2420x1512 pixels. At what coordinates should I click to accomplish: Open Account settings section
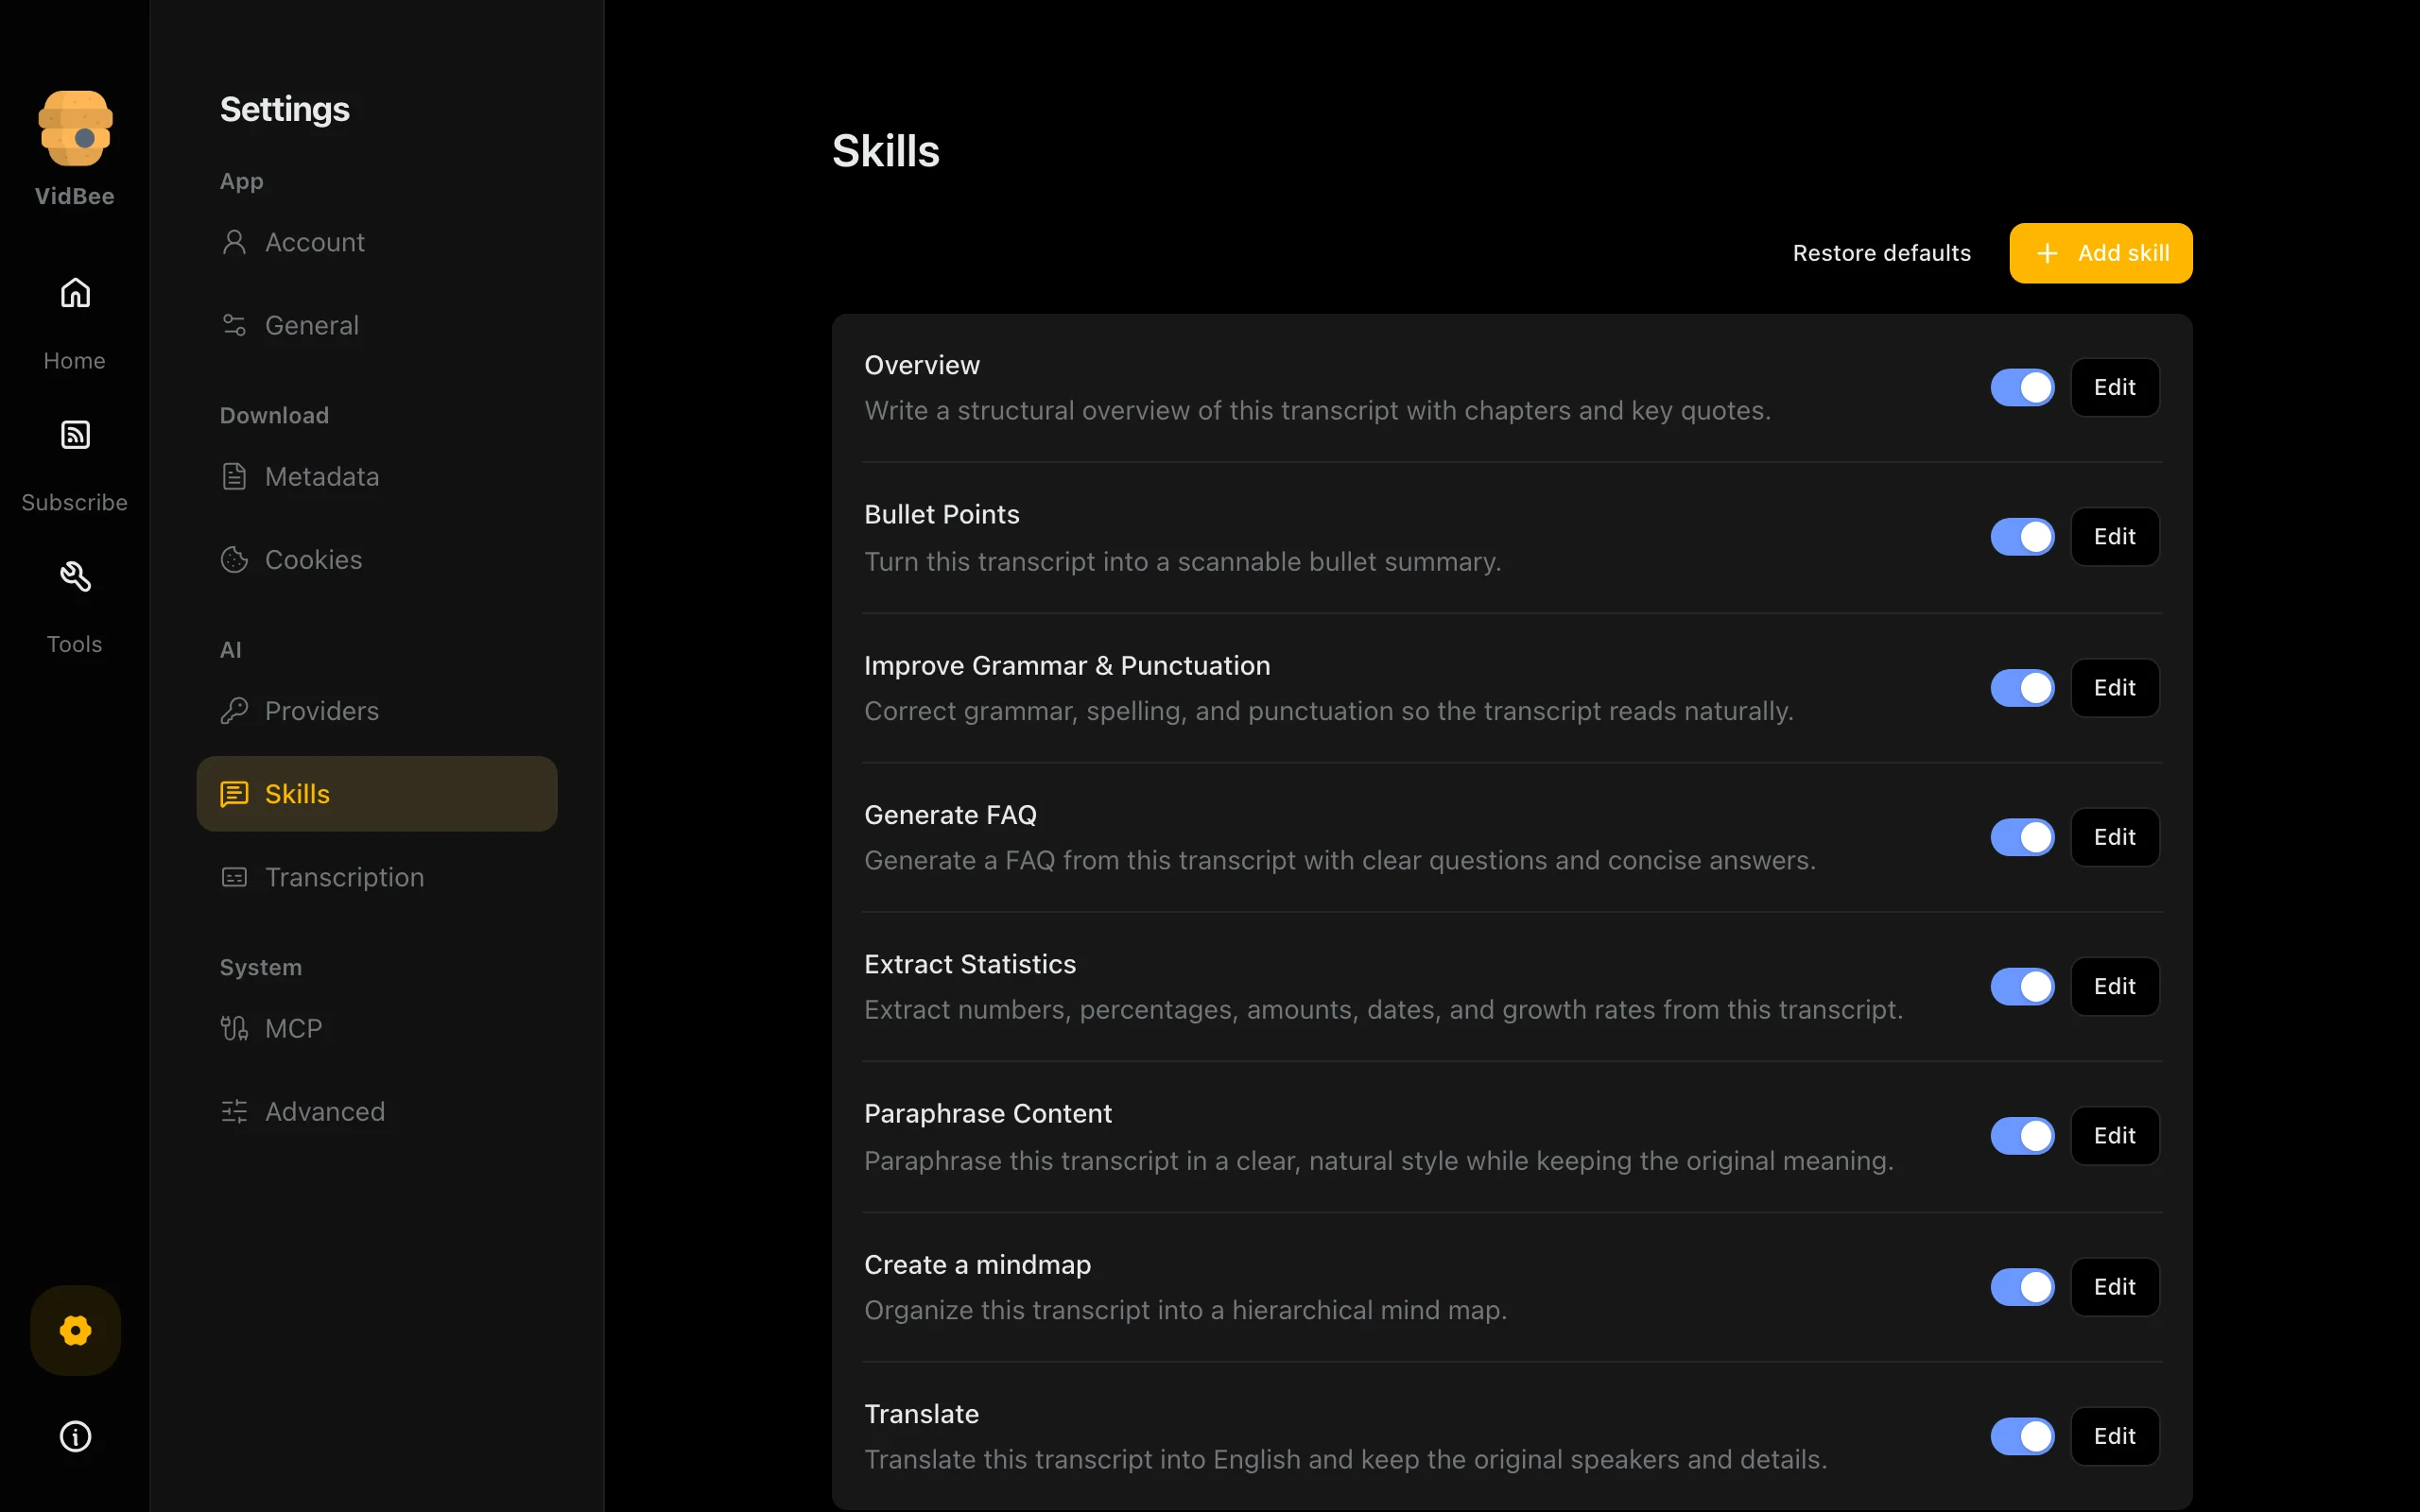coord(376,242)
